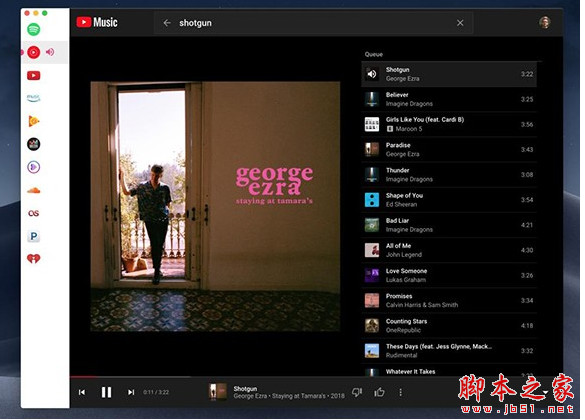Viewport: 585px width, 420px height.
Task: Clear the search with X icon
Action: click(x=460, y=23)
